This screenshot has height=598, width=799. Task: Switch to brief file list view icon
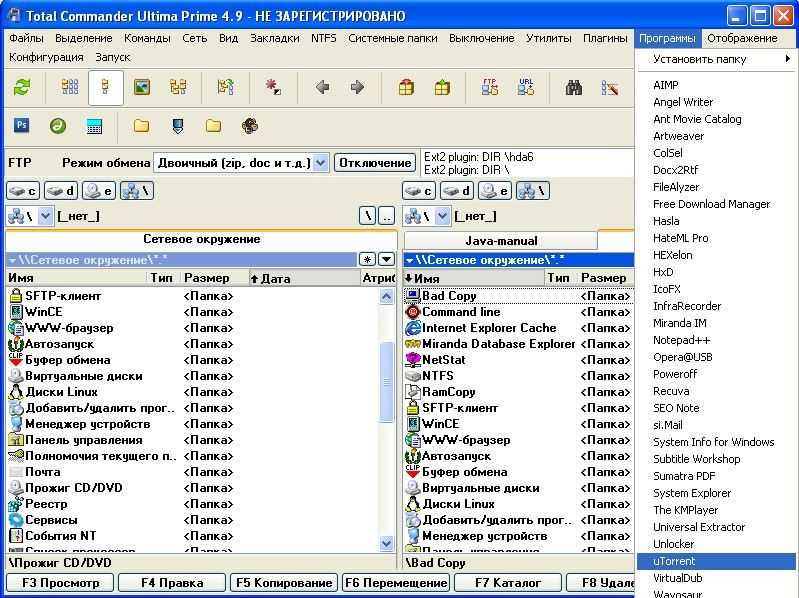(x=70, y=87)
